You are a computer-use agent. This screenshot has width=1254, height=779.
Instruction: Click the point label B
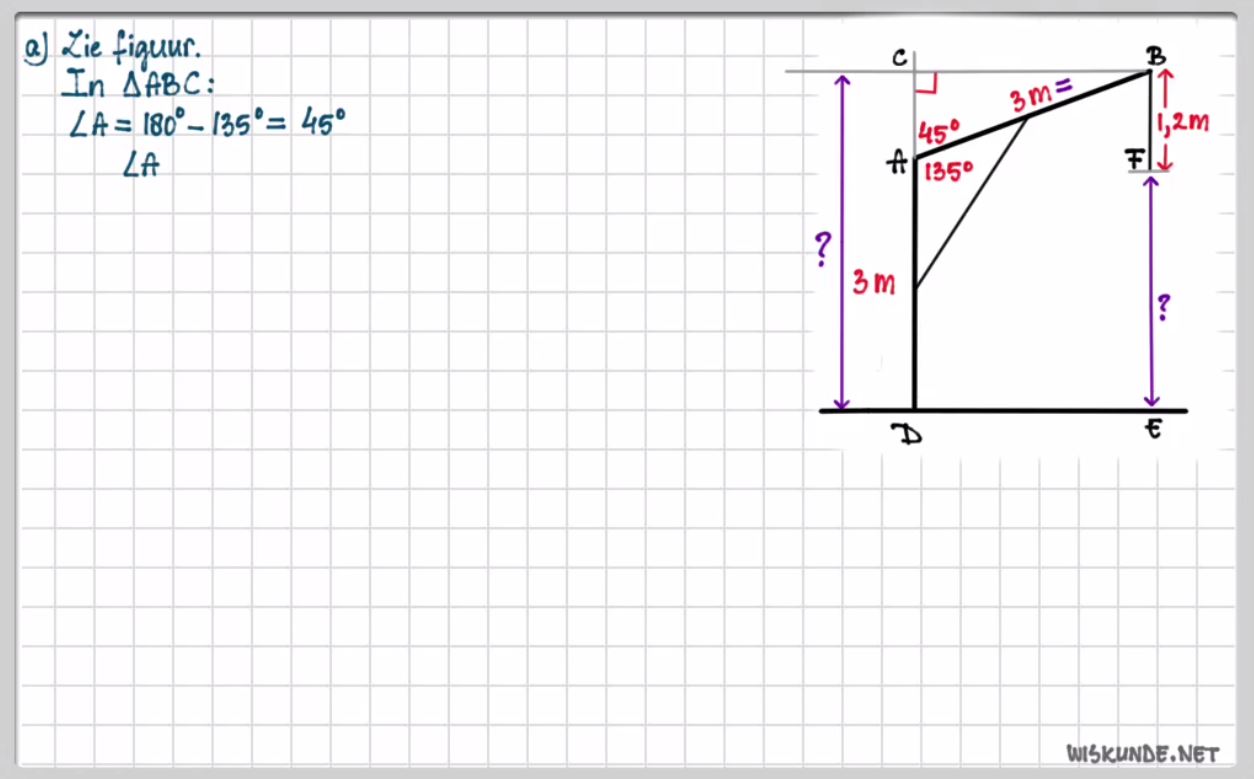(x=1156, y=56)
